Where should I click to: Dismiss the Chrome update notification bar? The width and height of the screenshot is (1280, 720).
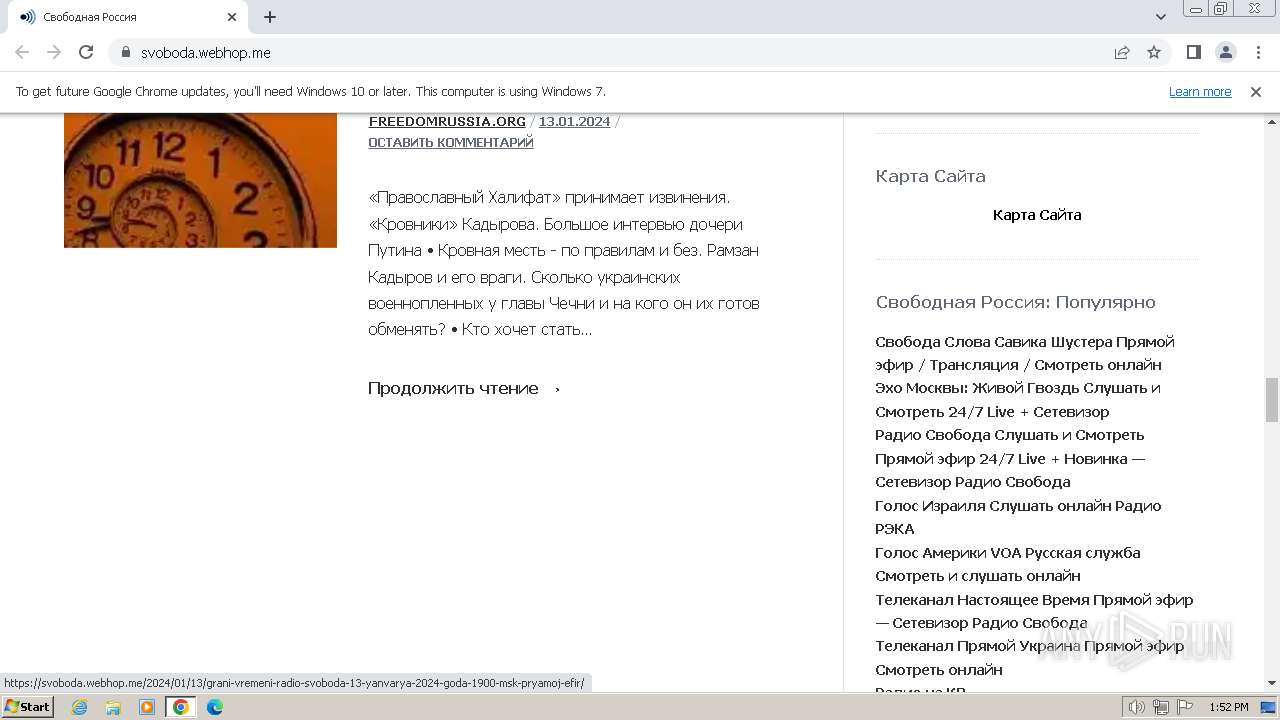coord(1256,91)
